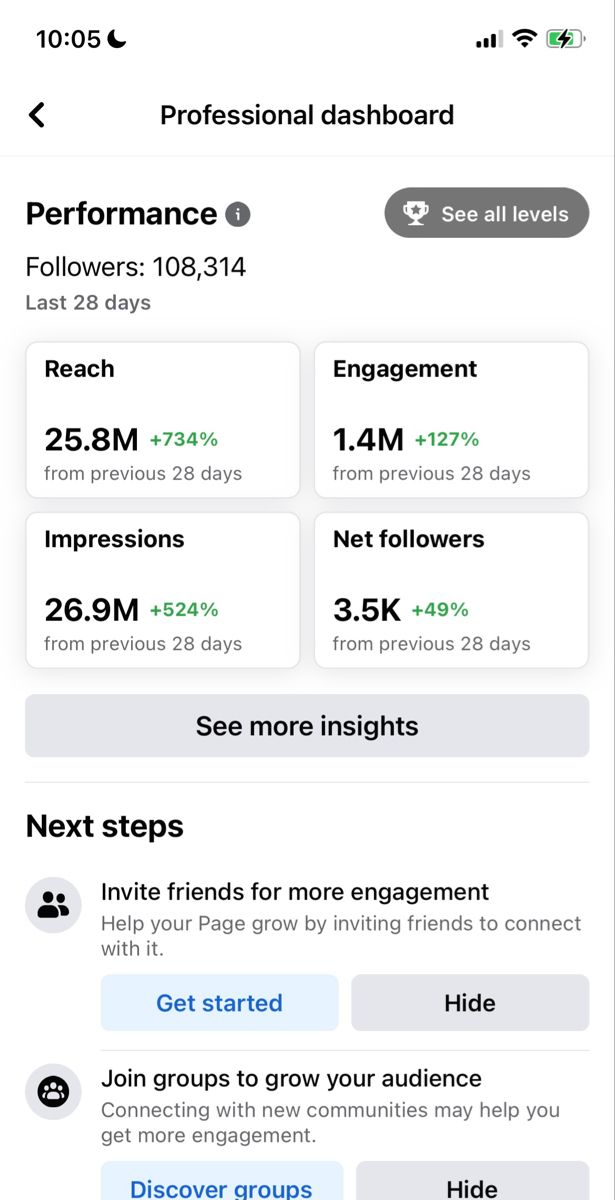Hide the invite friends suggestion

470,1003
